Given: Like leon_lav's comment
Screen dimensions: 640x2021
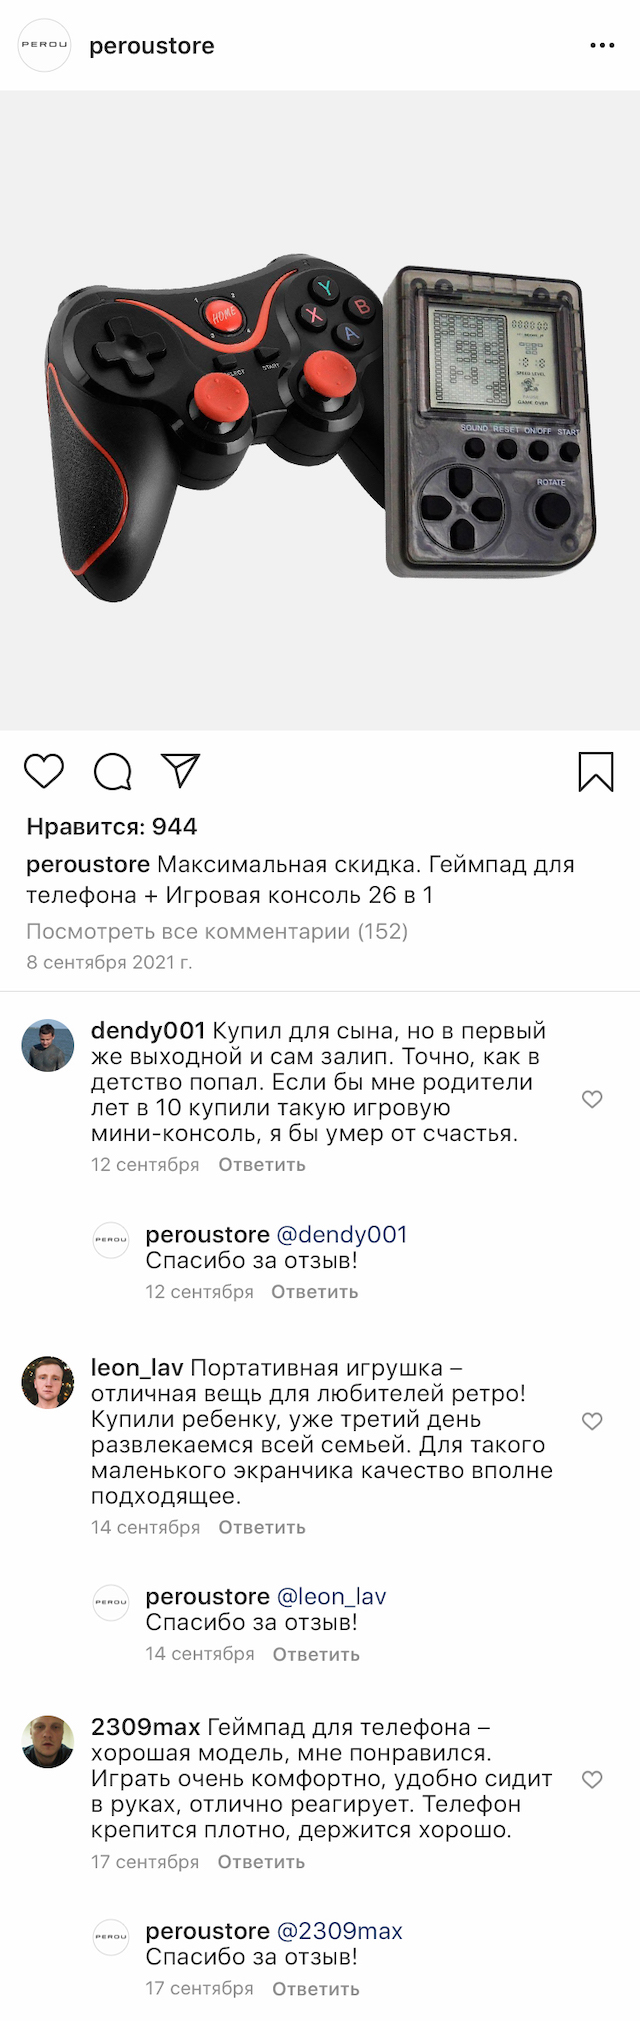Looking at the screenshot, I should pos(592,1421).
